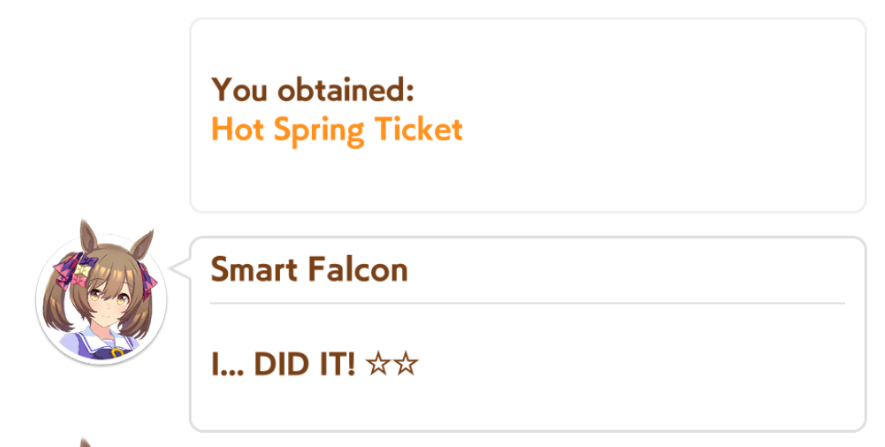This screenshot has height=447, width=885.
Task: Tap the 'I... DID IT!' message text
Action: point(283,364)
